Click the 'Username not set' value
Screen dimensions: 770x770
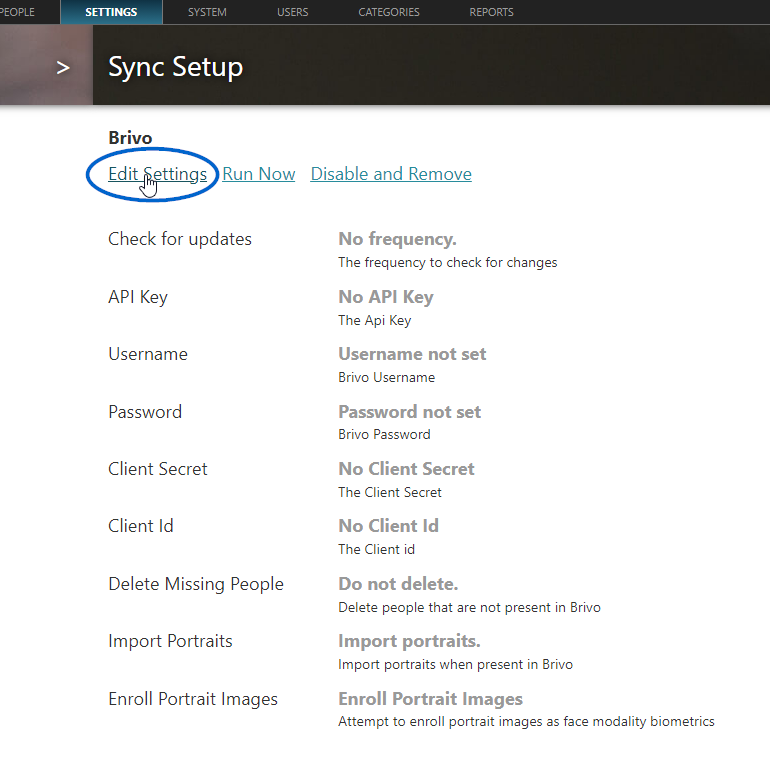click(412, 354)
